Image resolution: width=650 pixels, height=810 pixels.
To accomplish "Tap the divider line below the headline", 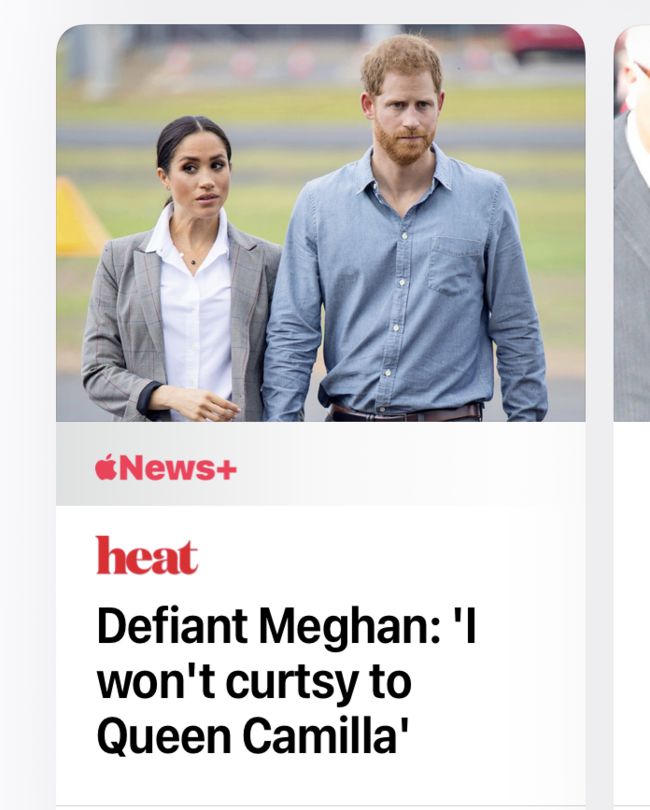I will tap(320, 805).
